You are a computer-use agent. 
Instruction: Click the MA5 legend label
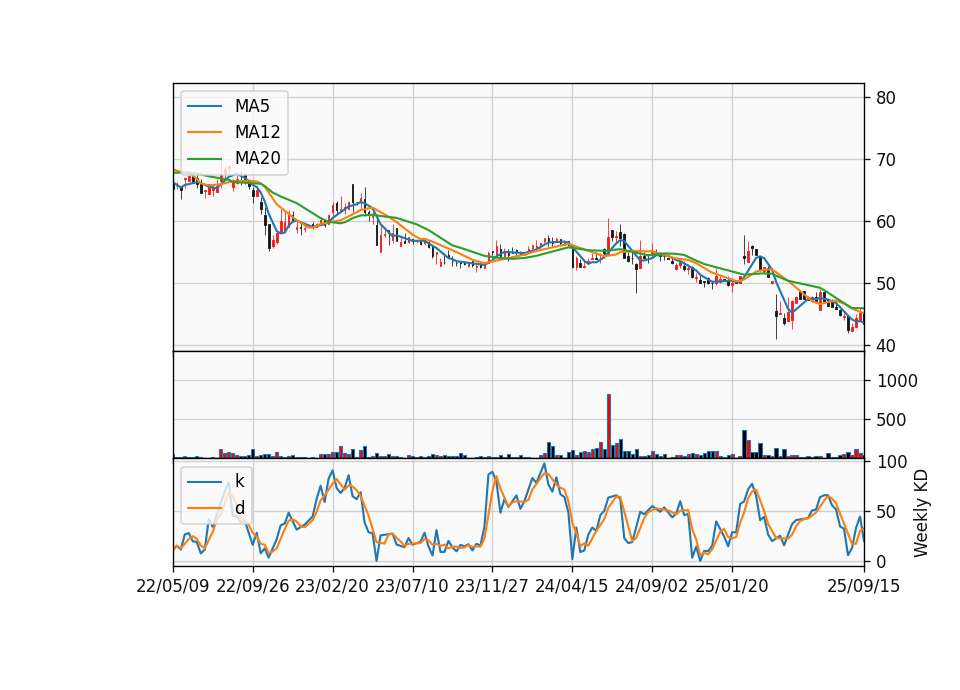click(x=252, y=106)
